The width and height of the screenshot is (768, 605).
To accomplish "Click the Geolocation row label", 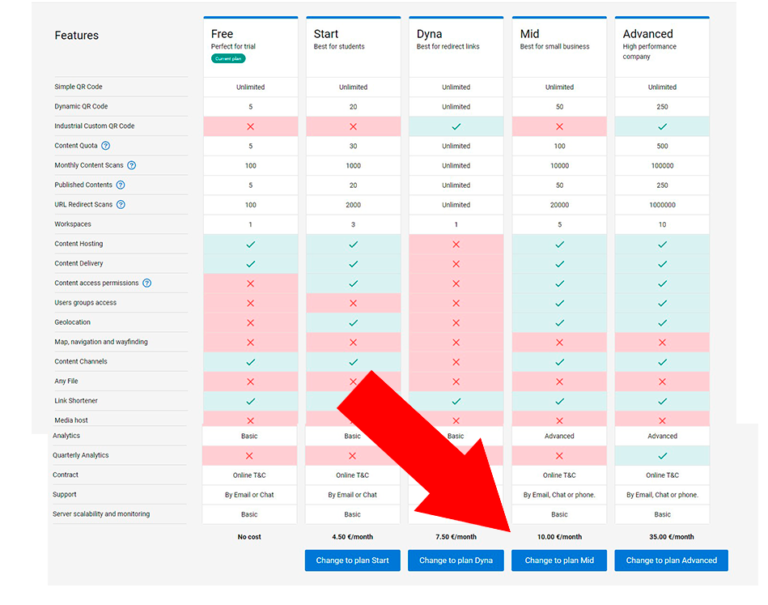I will [x=72, y=322].
